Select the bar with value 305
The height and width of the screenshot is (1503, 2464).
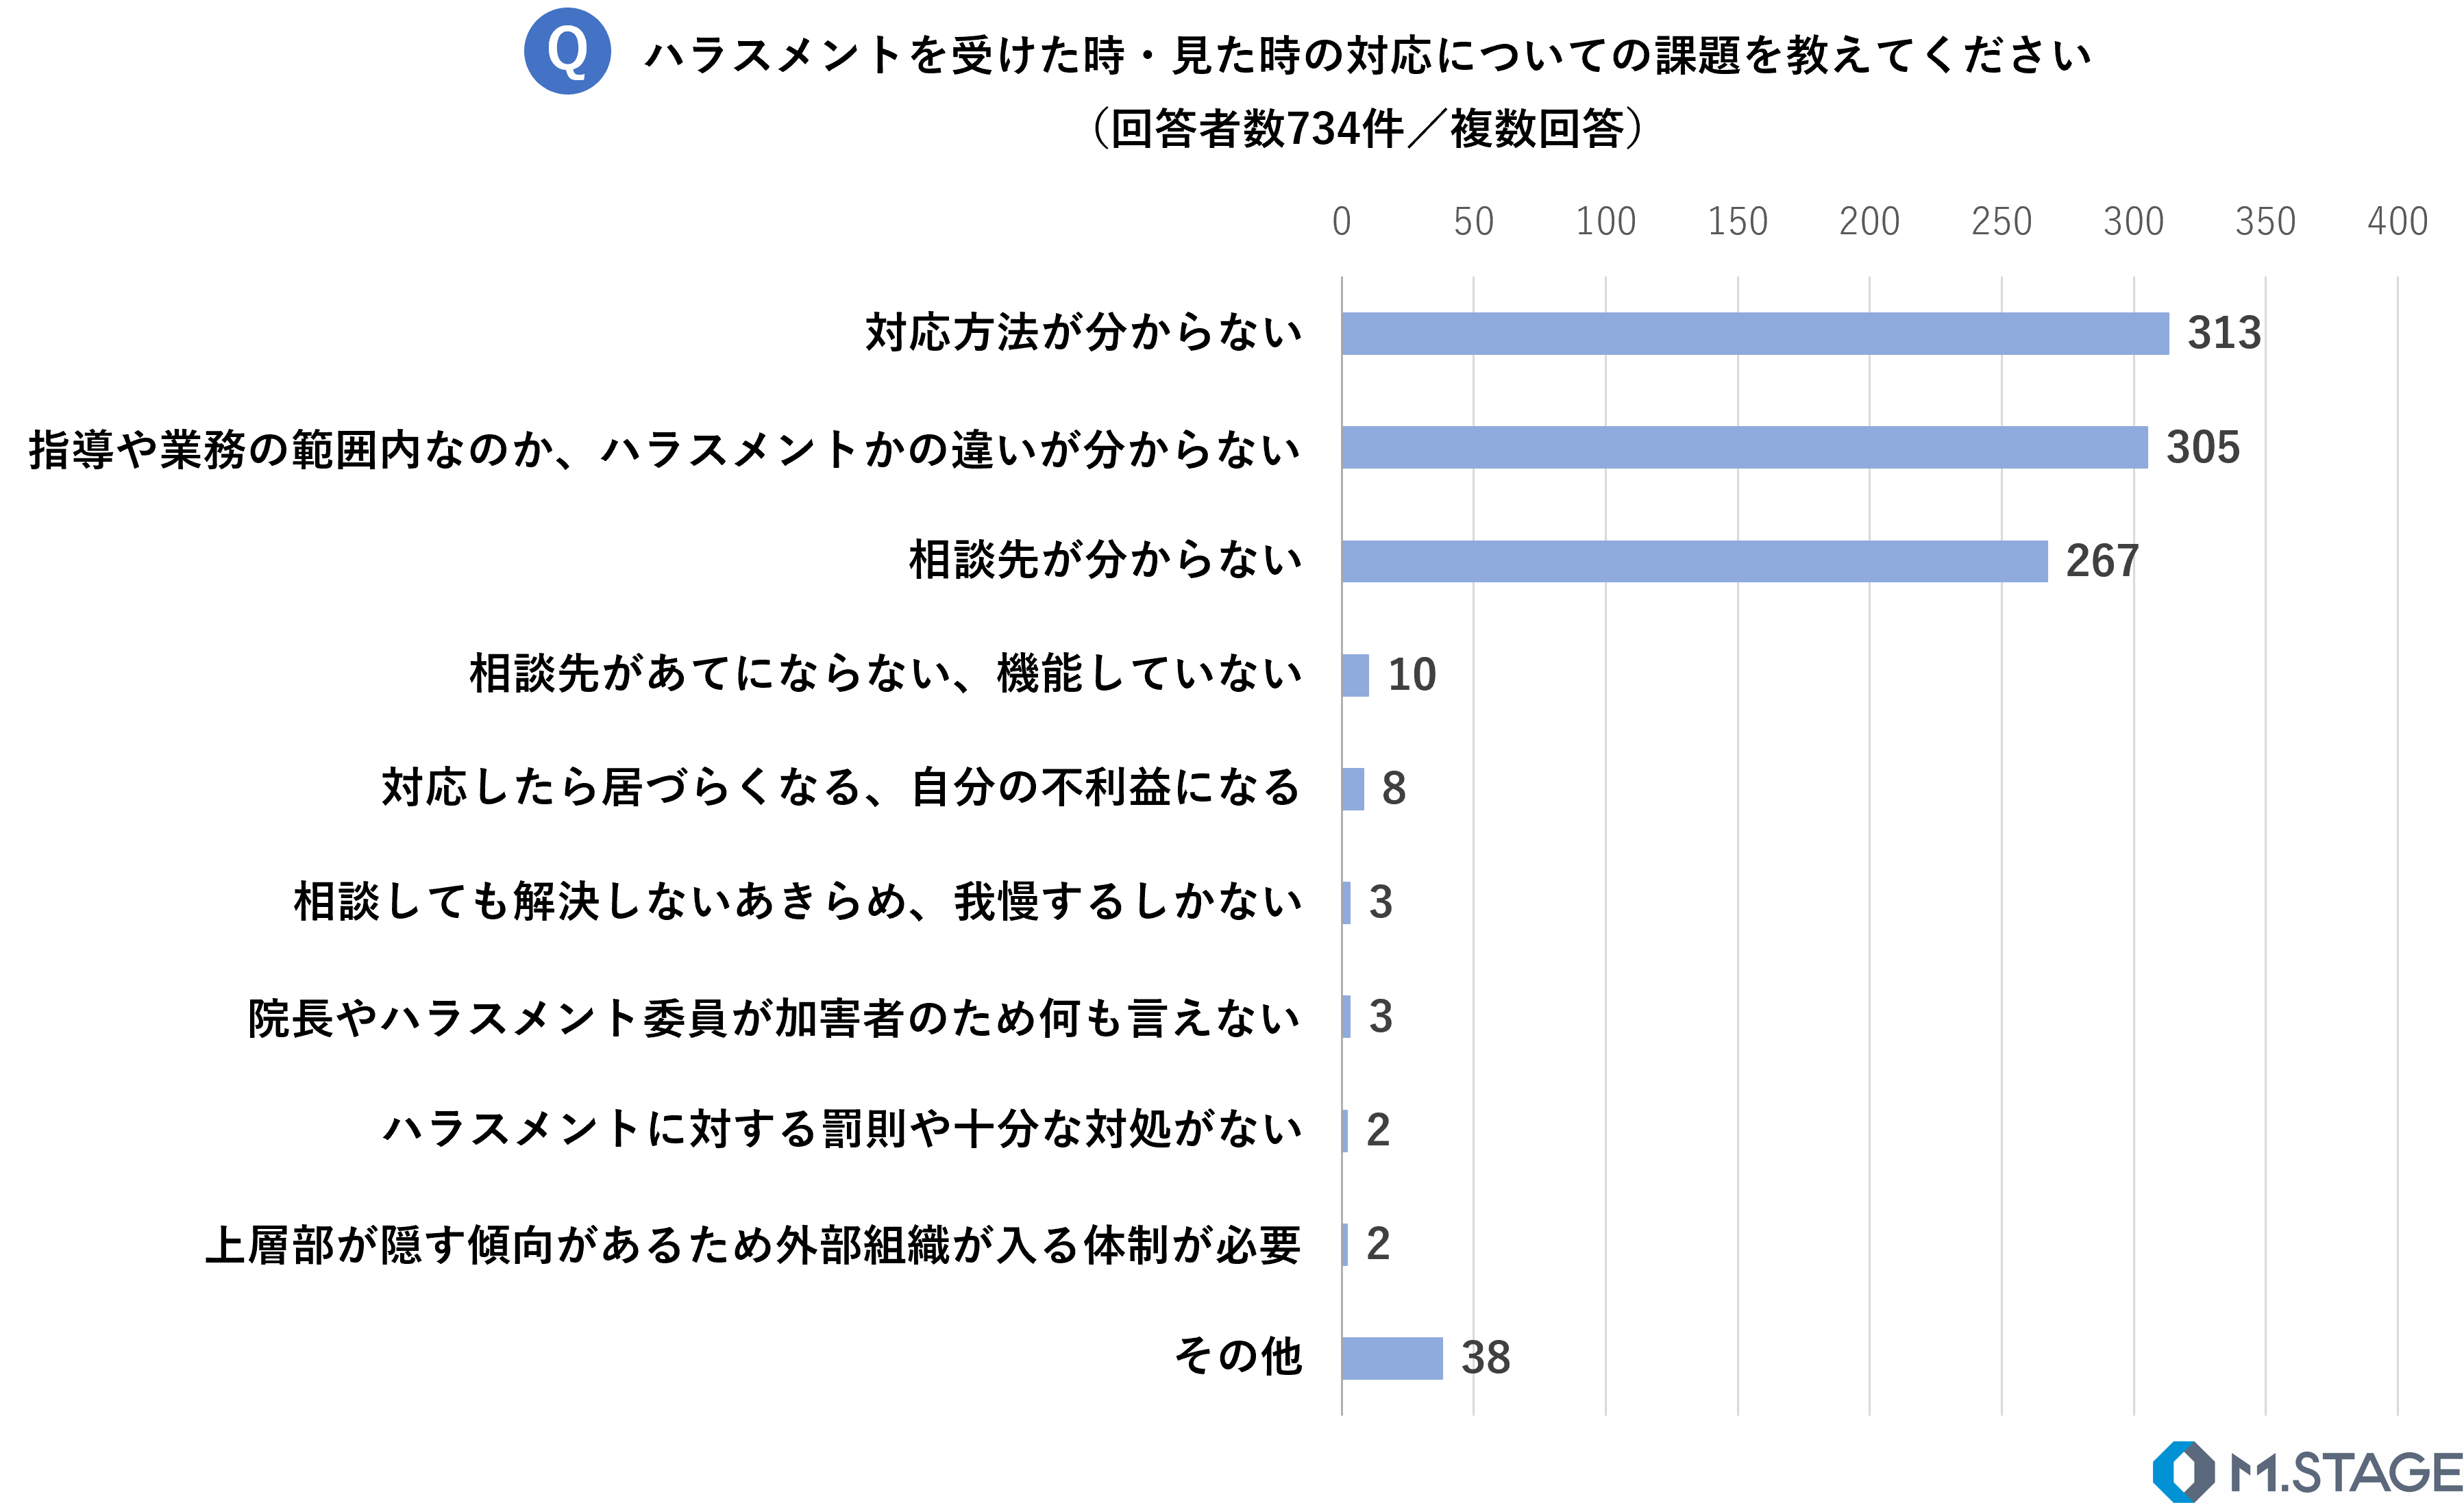(x=1744, y=447)
